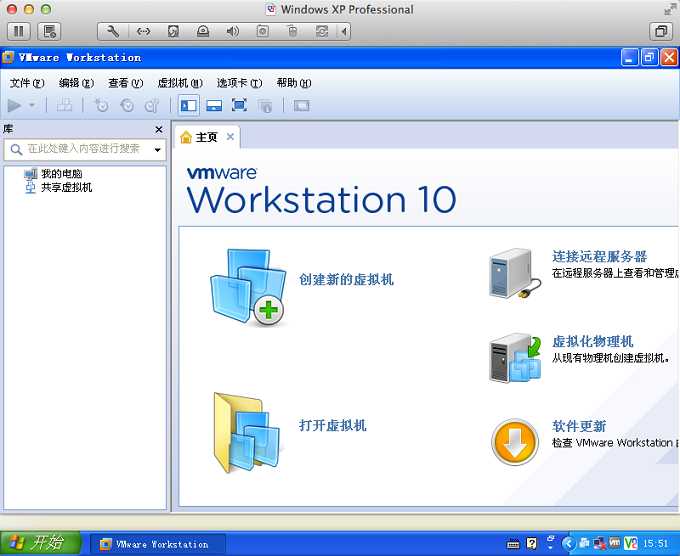
Task: Click the Unity windows icon at top right
Action: point(661,31)
